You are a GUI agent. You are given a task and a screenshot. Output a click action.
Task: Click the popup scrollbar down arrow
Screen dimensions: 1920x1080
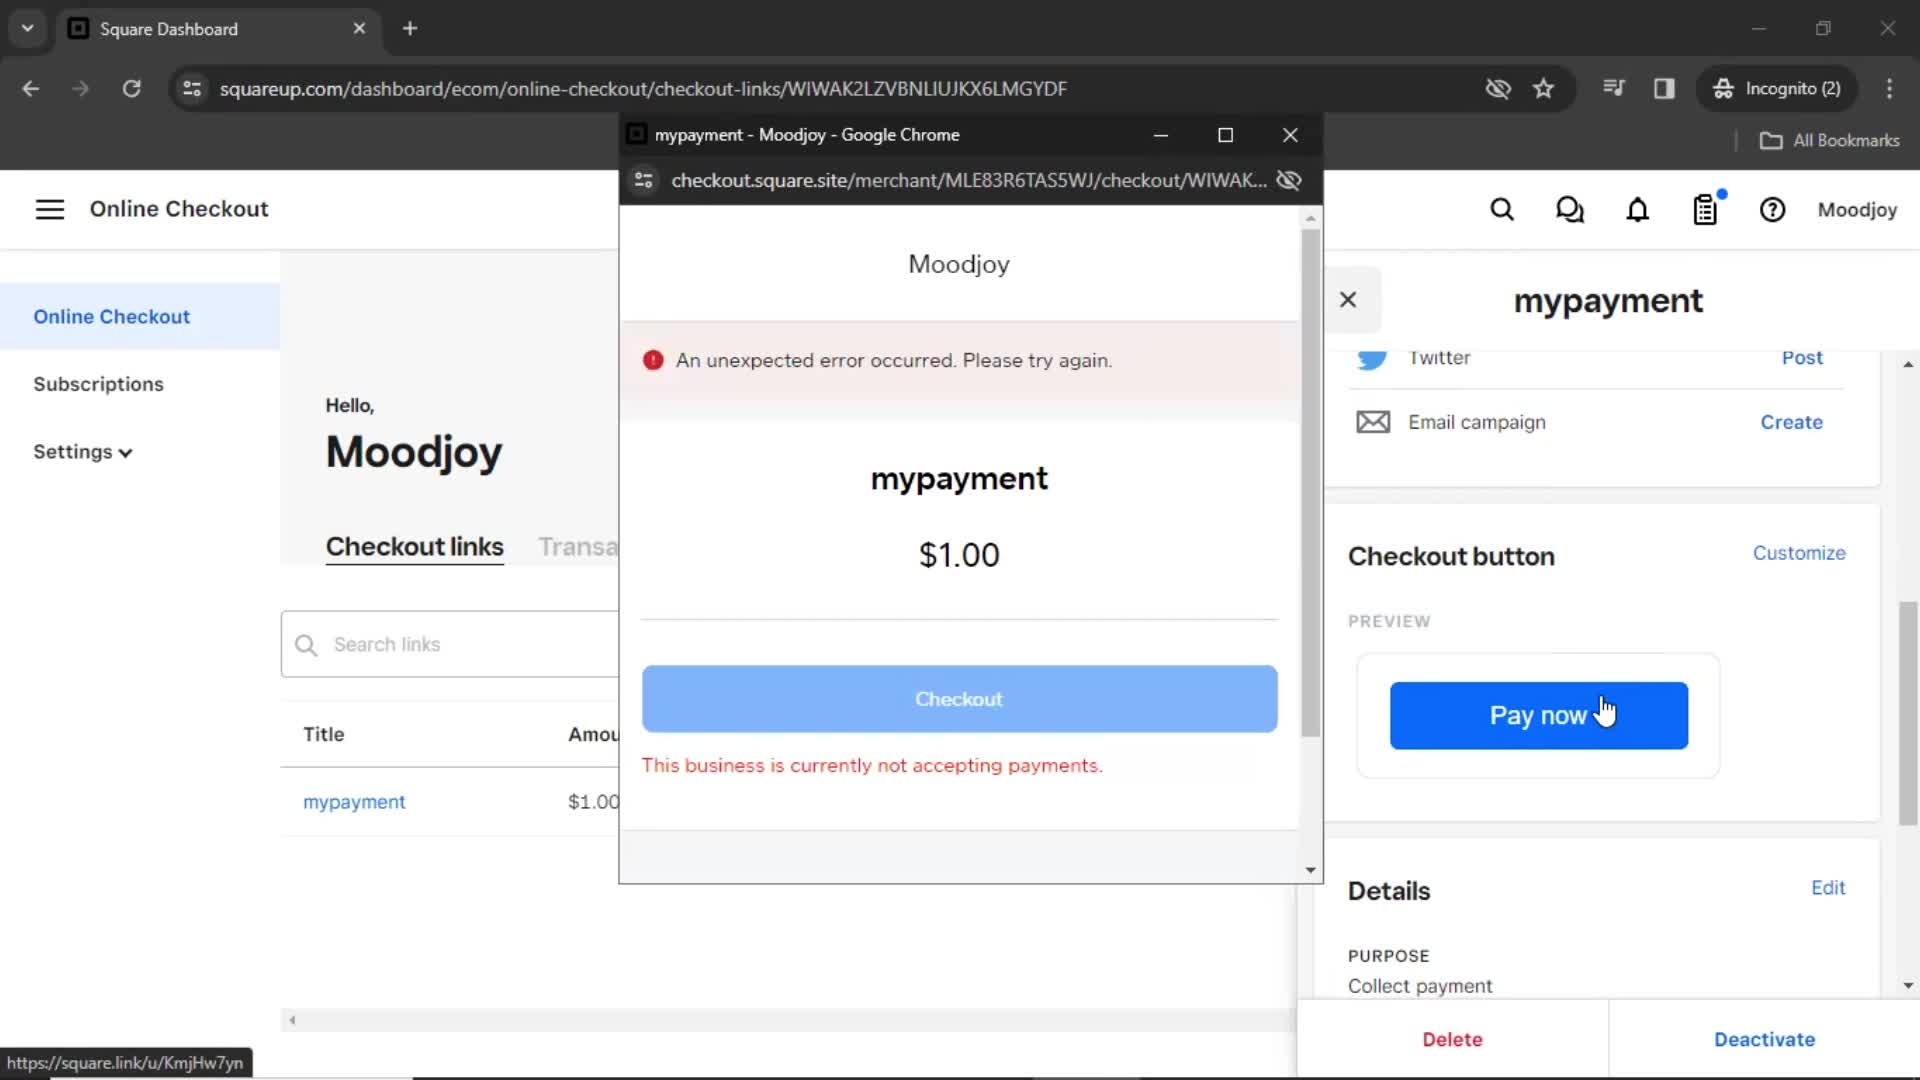tap(1310, 870)
